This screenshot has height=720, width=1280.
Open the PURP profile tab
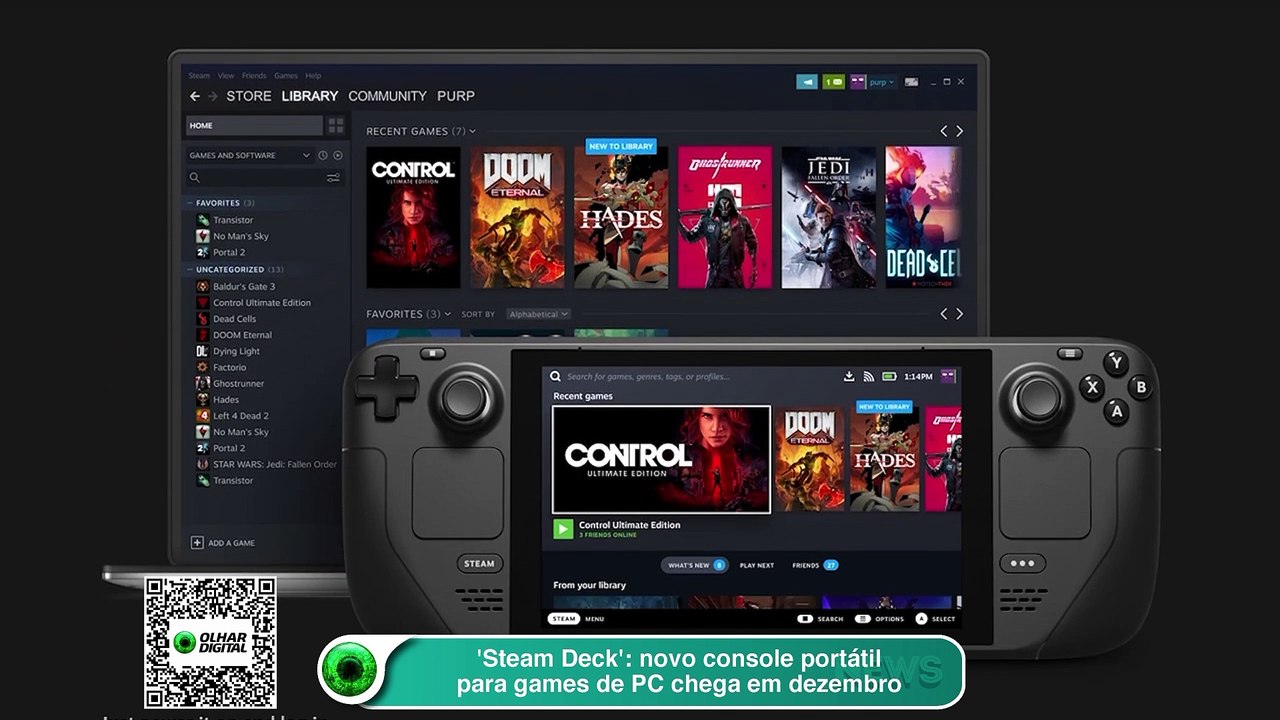[x=456, y=96]
